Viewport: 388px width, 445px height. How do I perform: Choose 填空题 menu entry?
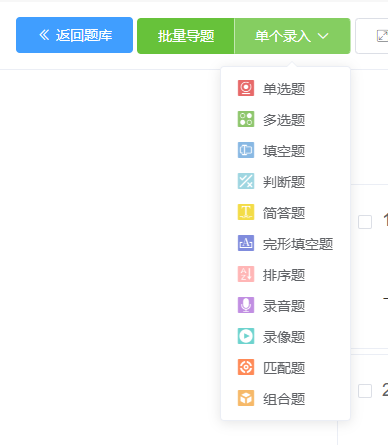pos(285,151)
